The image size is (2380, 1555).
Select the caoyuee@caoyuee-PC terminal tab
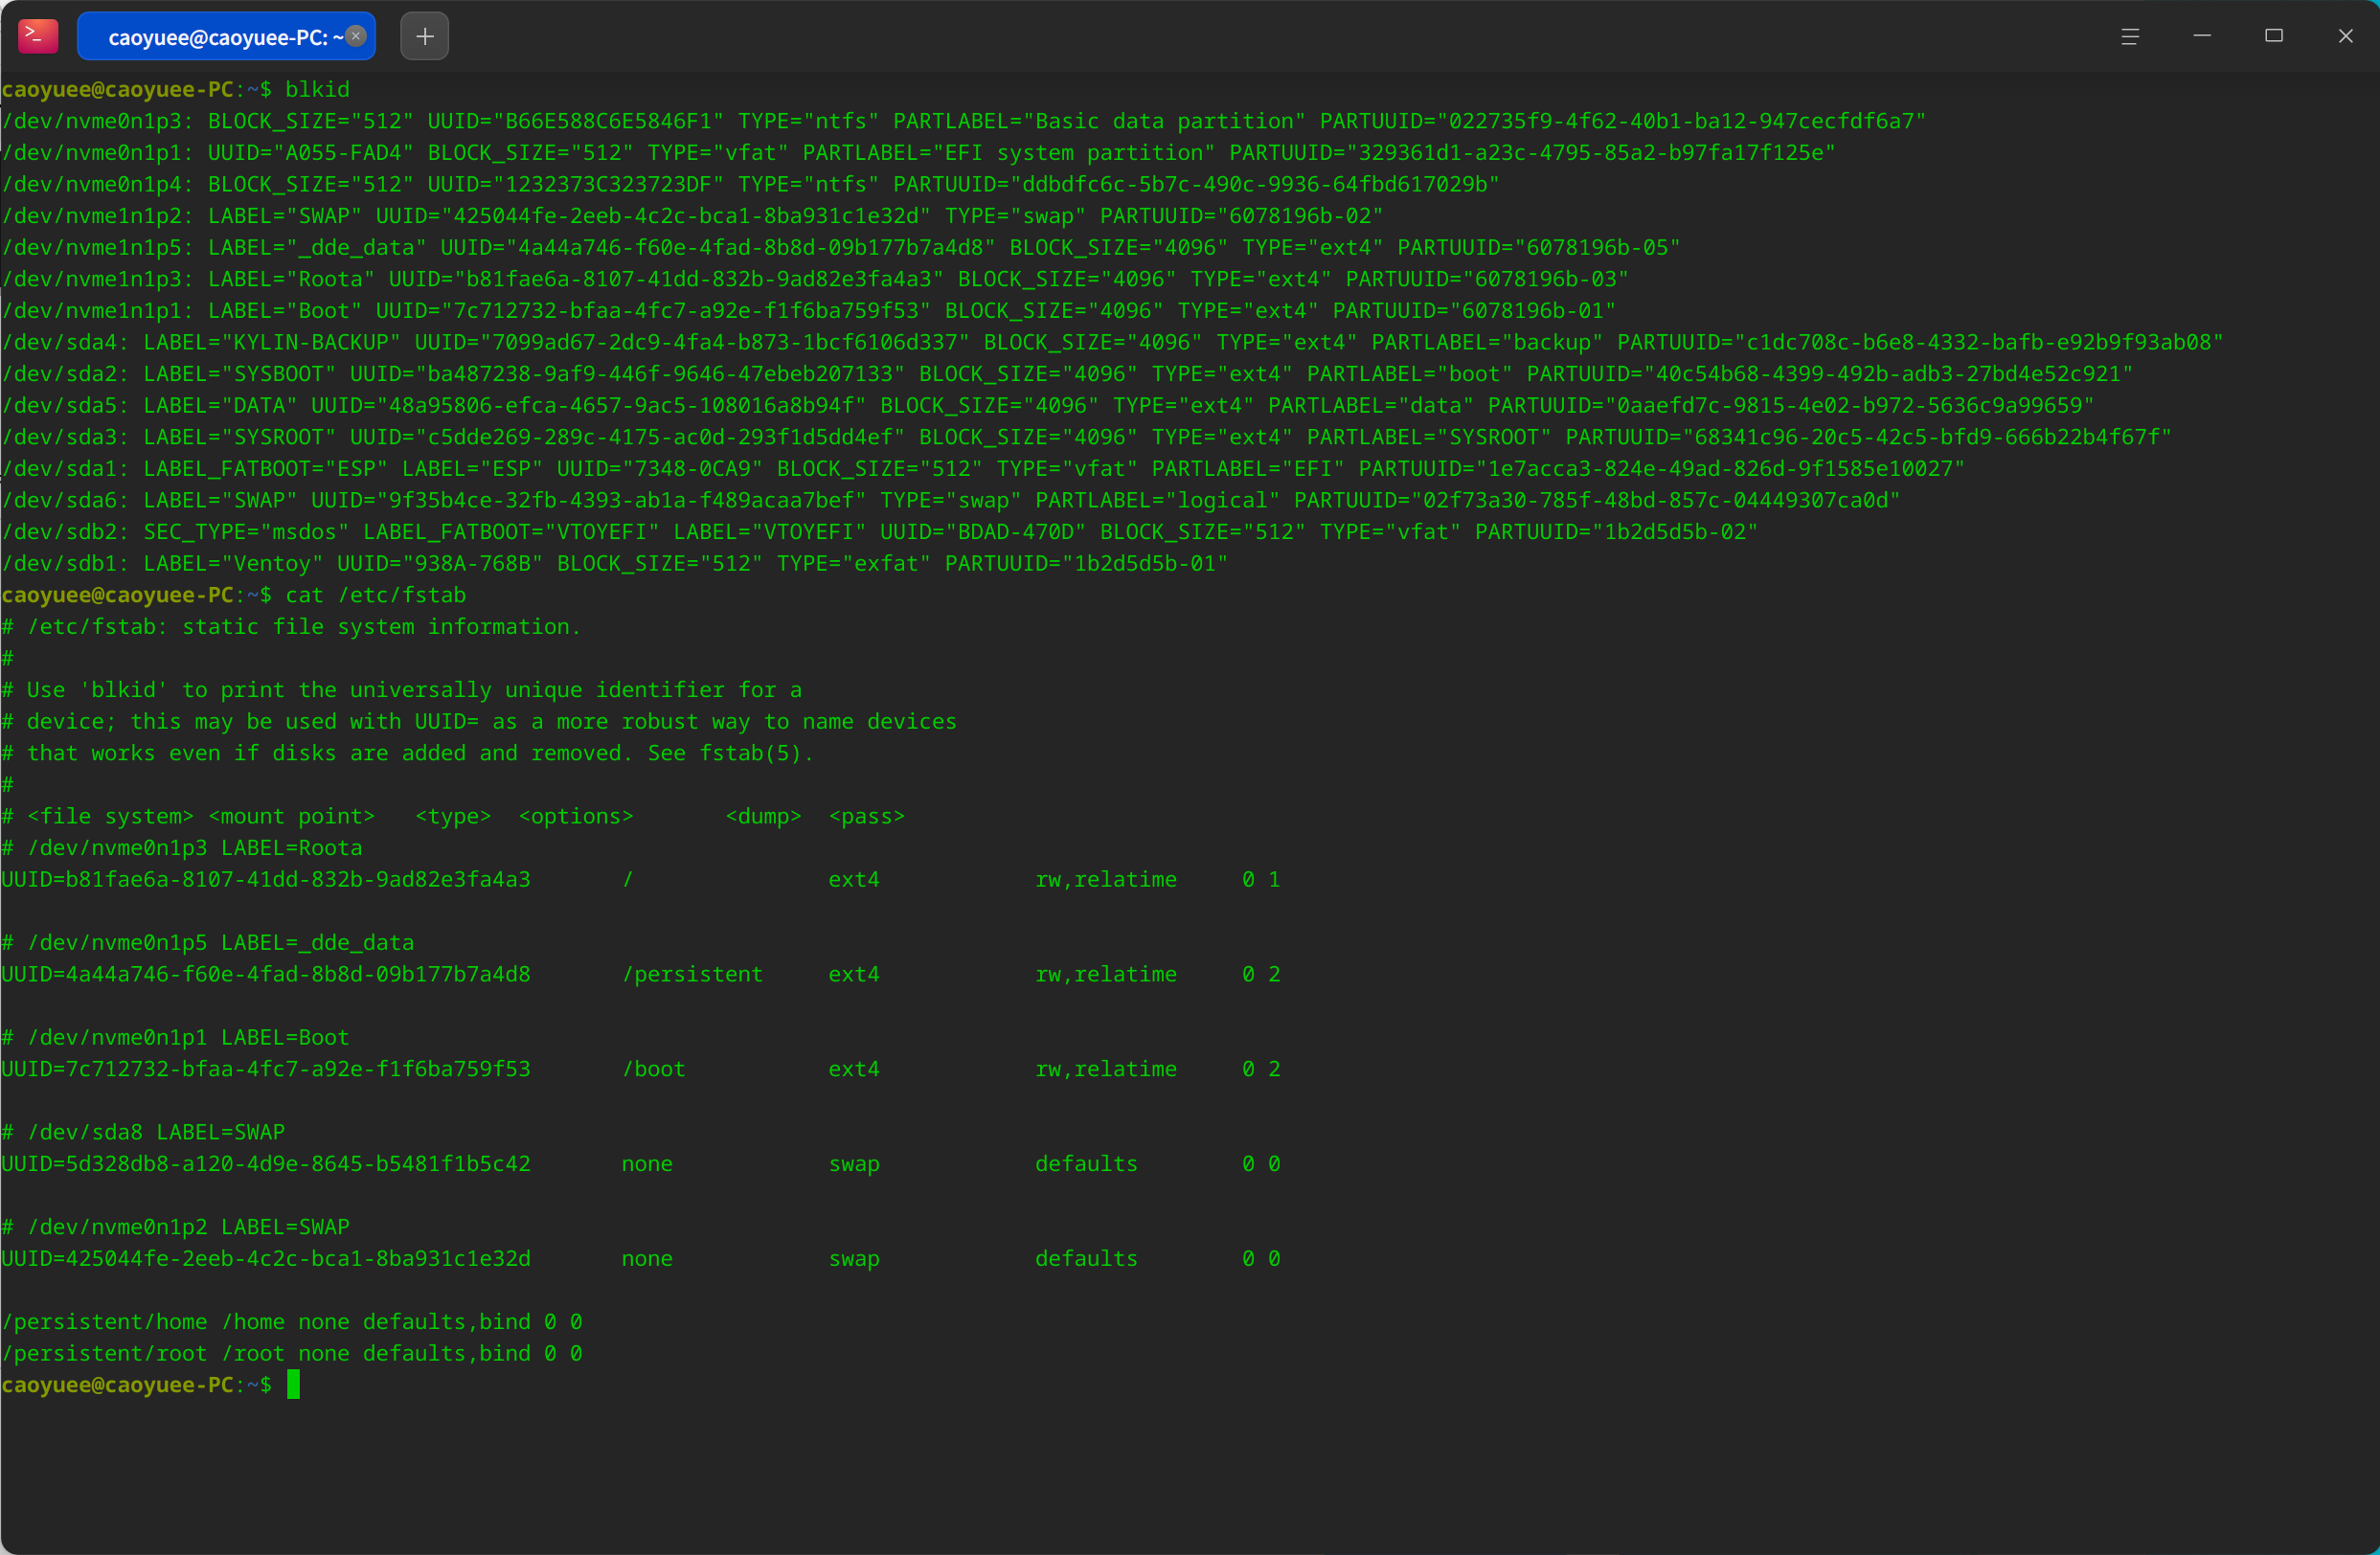[226, 36]
